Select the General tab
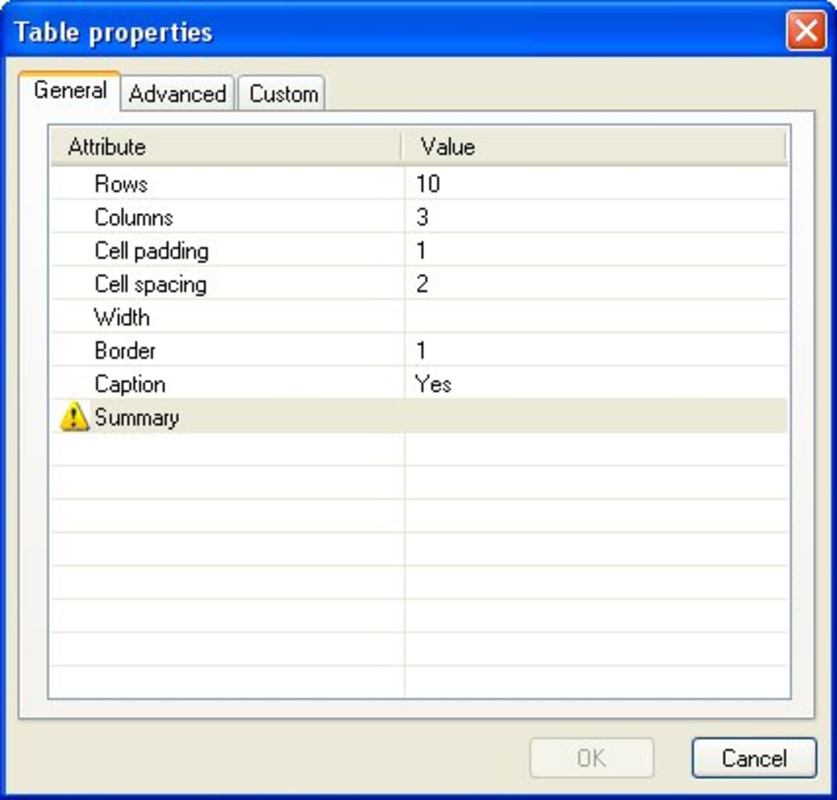Screen dimensions: 837x800 coord(69,90)
